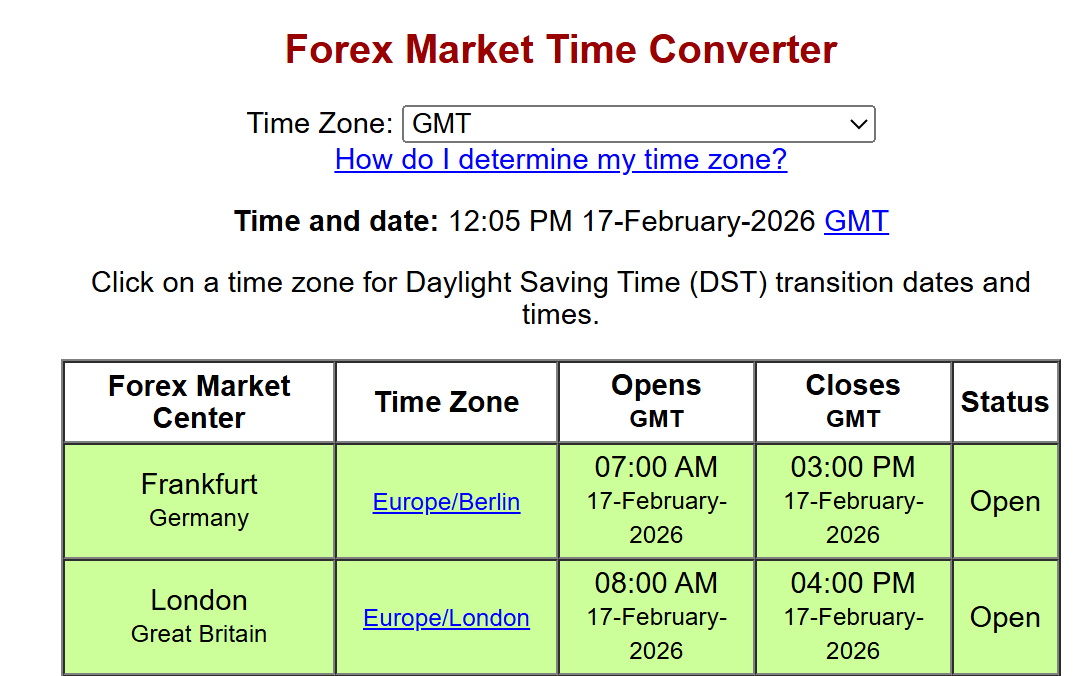The image size is (1084, 676).
Task: Click the Open status for Frankfurt
Action: [x=1005, y=502]
